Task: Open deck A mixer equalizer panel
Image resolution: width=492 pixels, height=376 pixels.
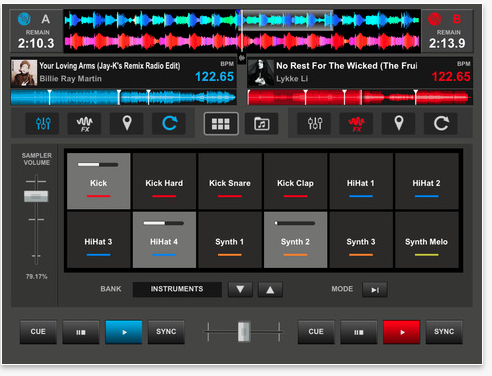Action: [43, 124]
